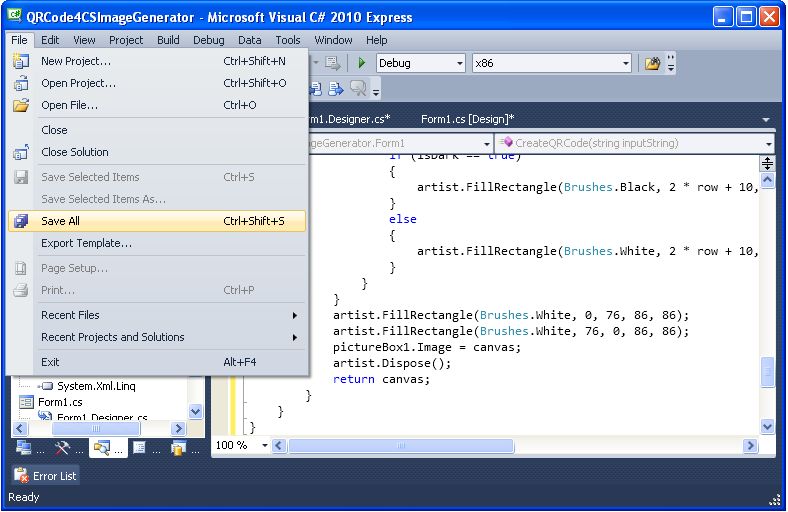The width and height of the screenshot is (788, 512).
Task: Click the start-page toolbar icon left of run arrow
Action: coord(333,63)
